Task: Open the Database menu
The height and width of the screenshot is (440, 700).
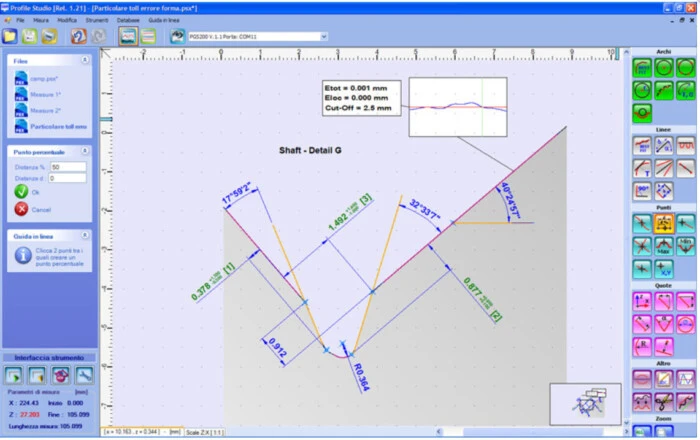Action: point(127,20)
